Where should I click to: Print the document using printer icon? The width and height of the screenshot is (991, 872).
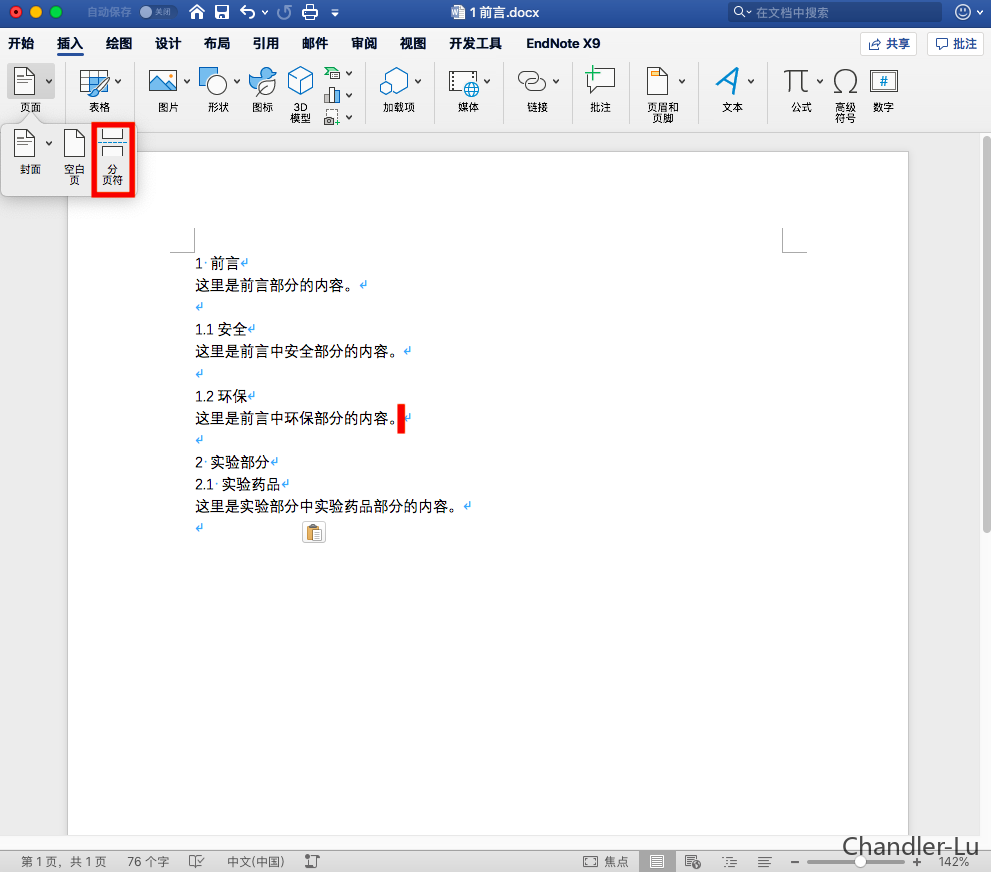point(310,12)
